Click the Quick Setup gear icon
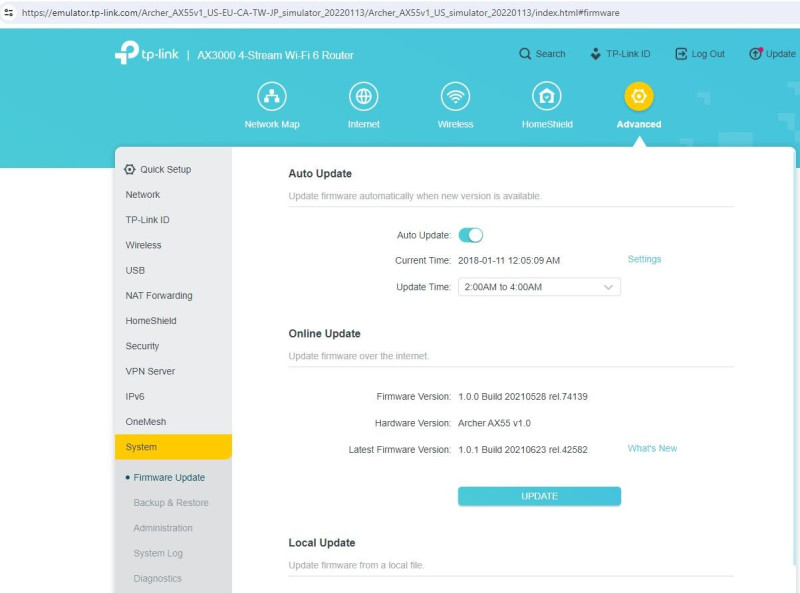Screen dimensions: 800x593 [130, 169]
